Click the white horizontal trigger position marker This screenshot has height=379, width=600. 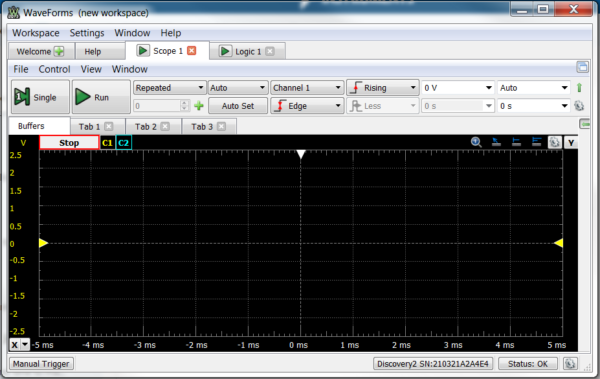[x=301, y=154]
